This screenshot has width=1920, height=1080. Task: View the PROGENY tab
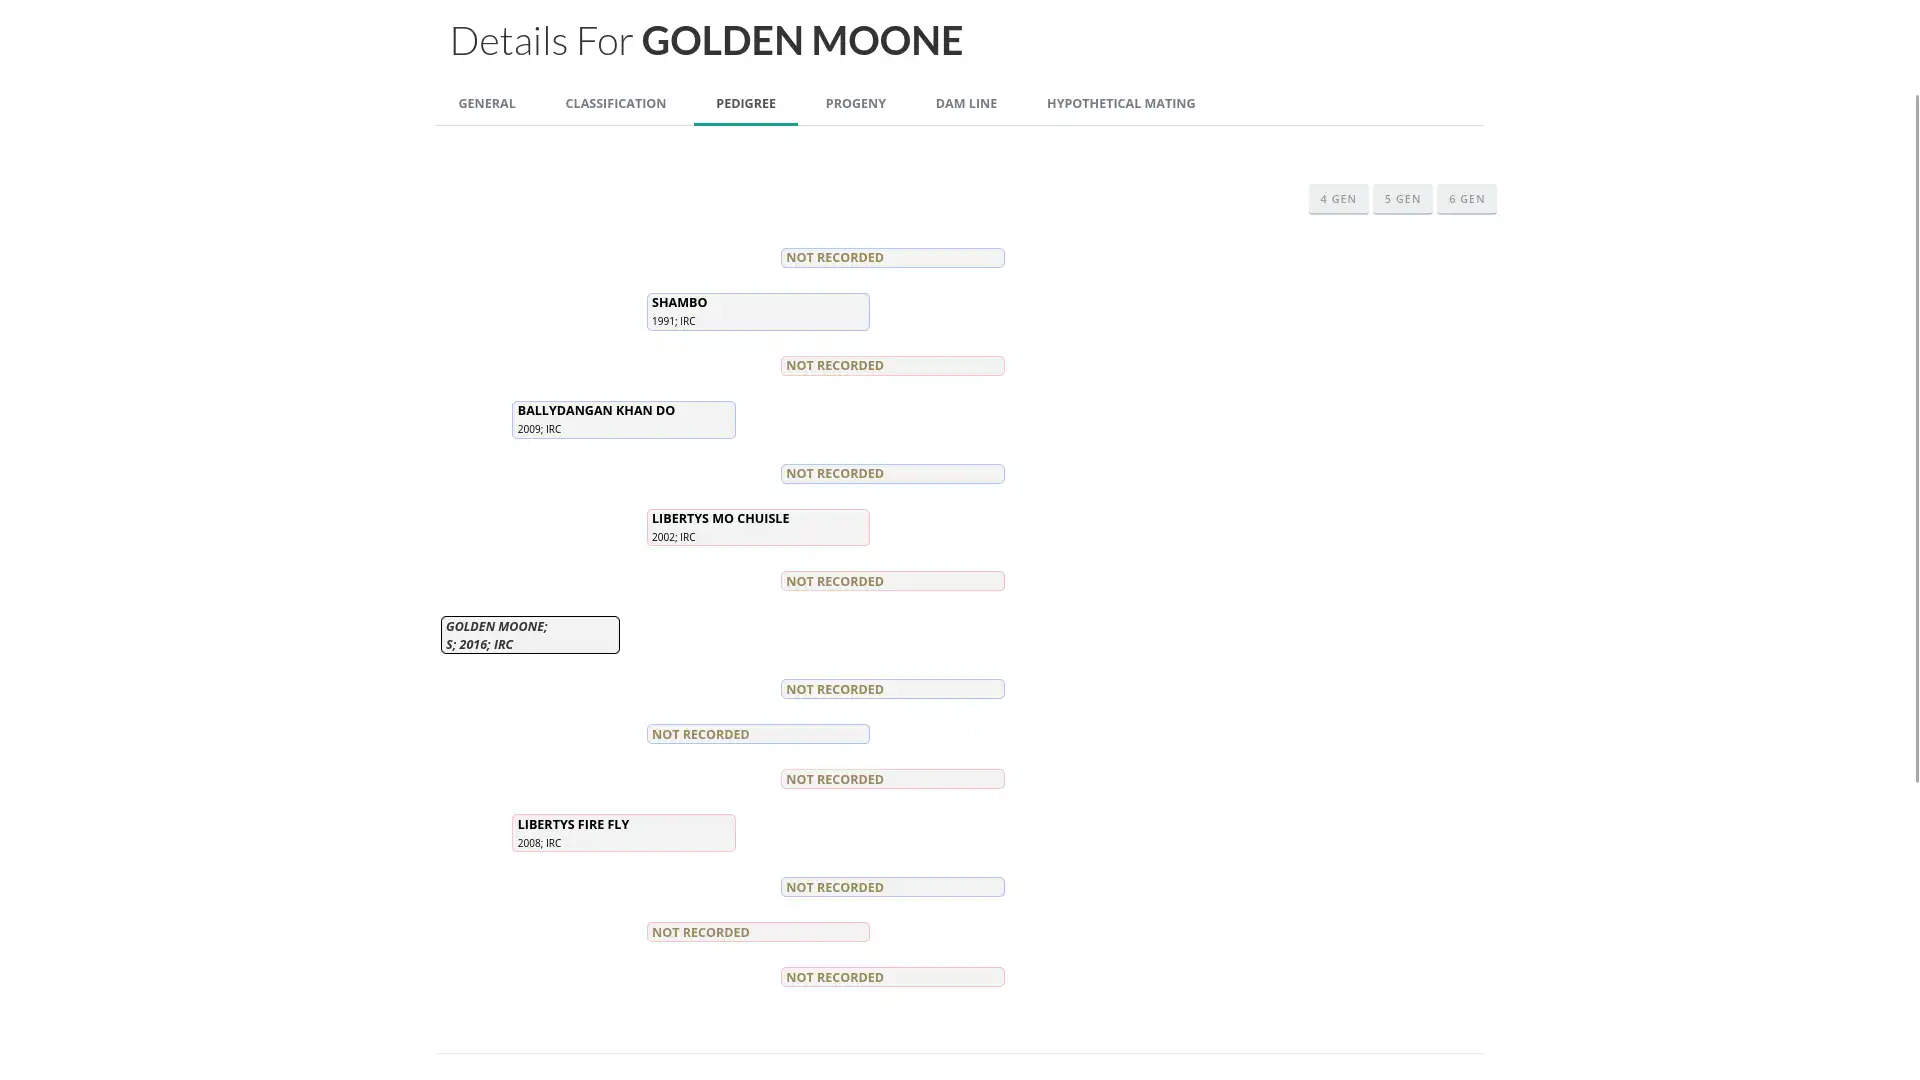click(x=855, y=103)
